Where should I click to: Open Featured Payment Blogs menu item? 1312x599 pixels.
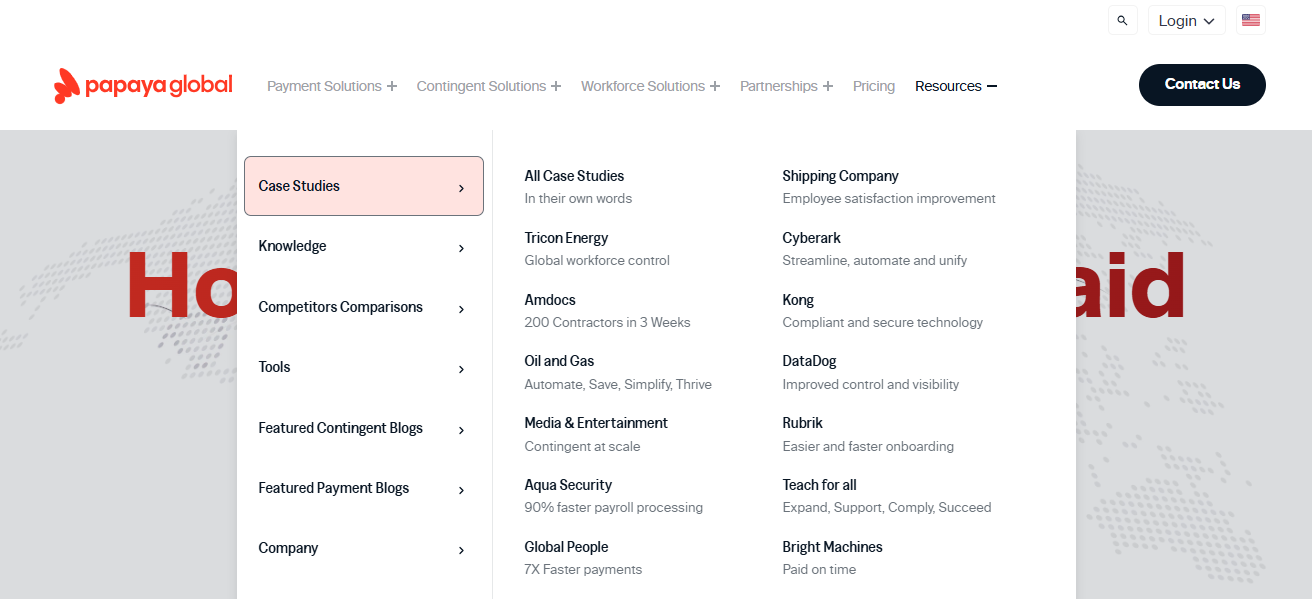pyautogui.click(x=334, y=488)
